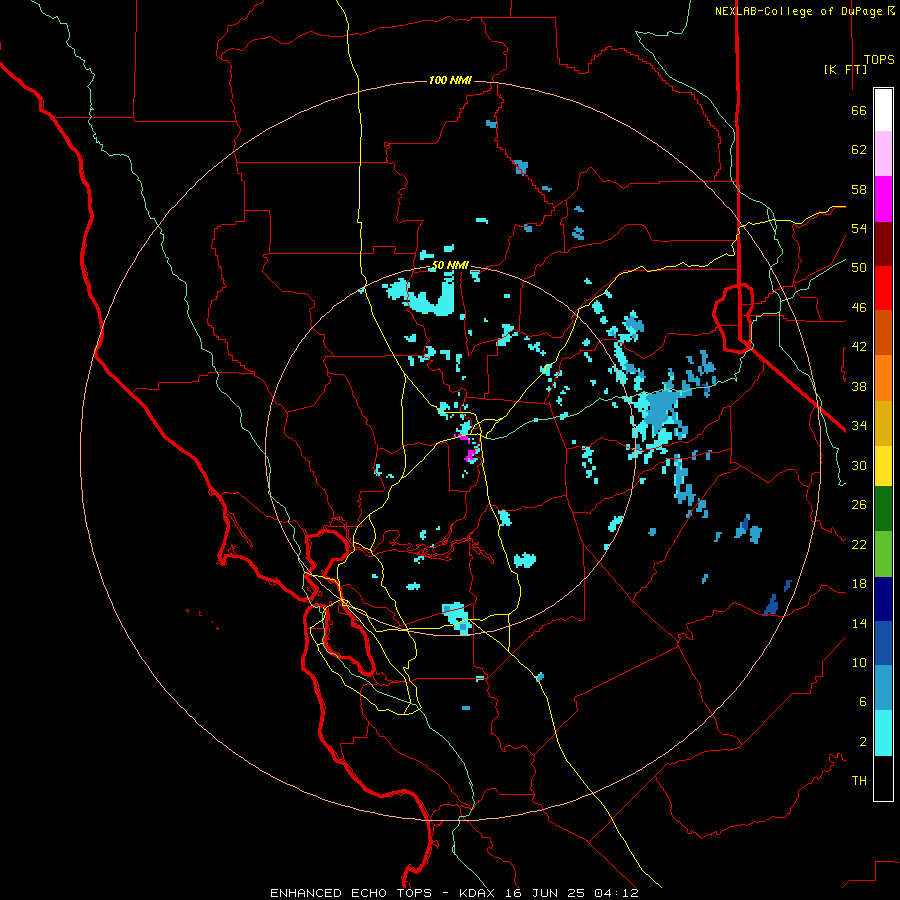
Task: Click the dark red swatch between 54 and 50
Action: tap(883, 244)
